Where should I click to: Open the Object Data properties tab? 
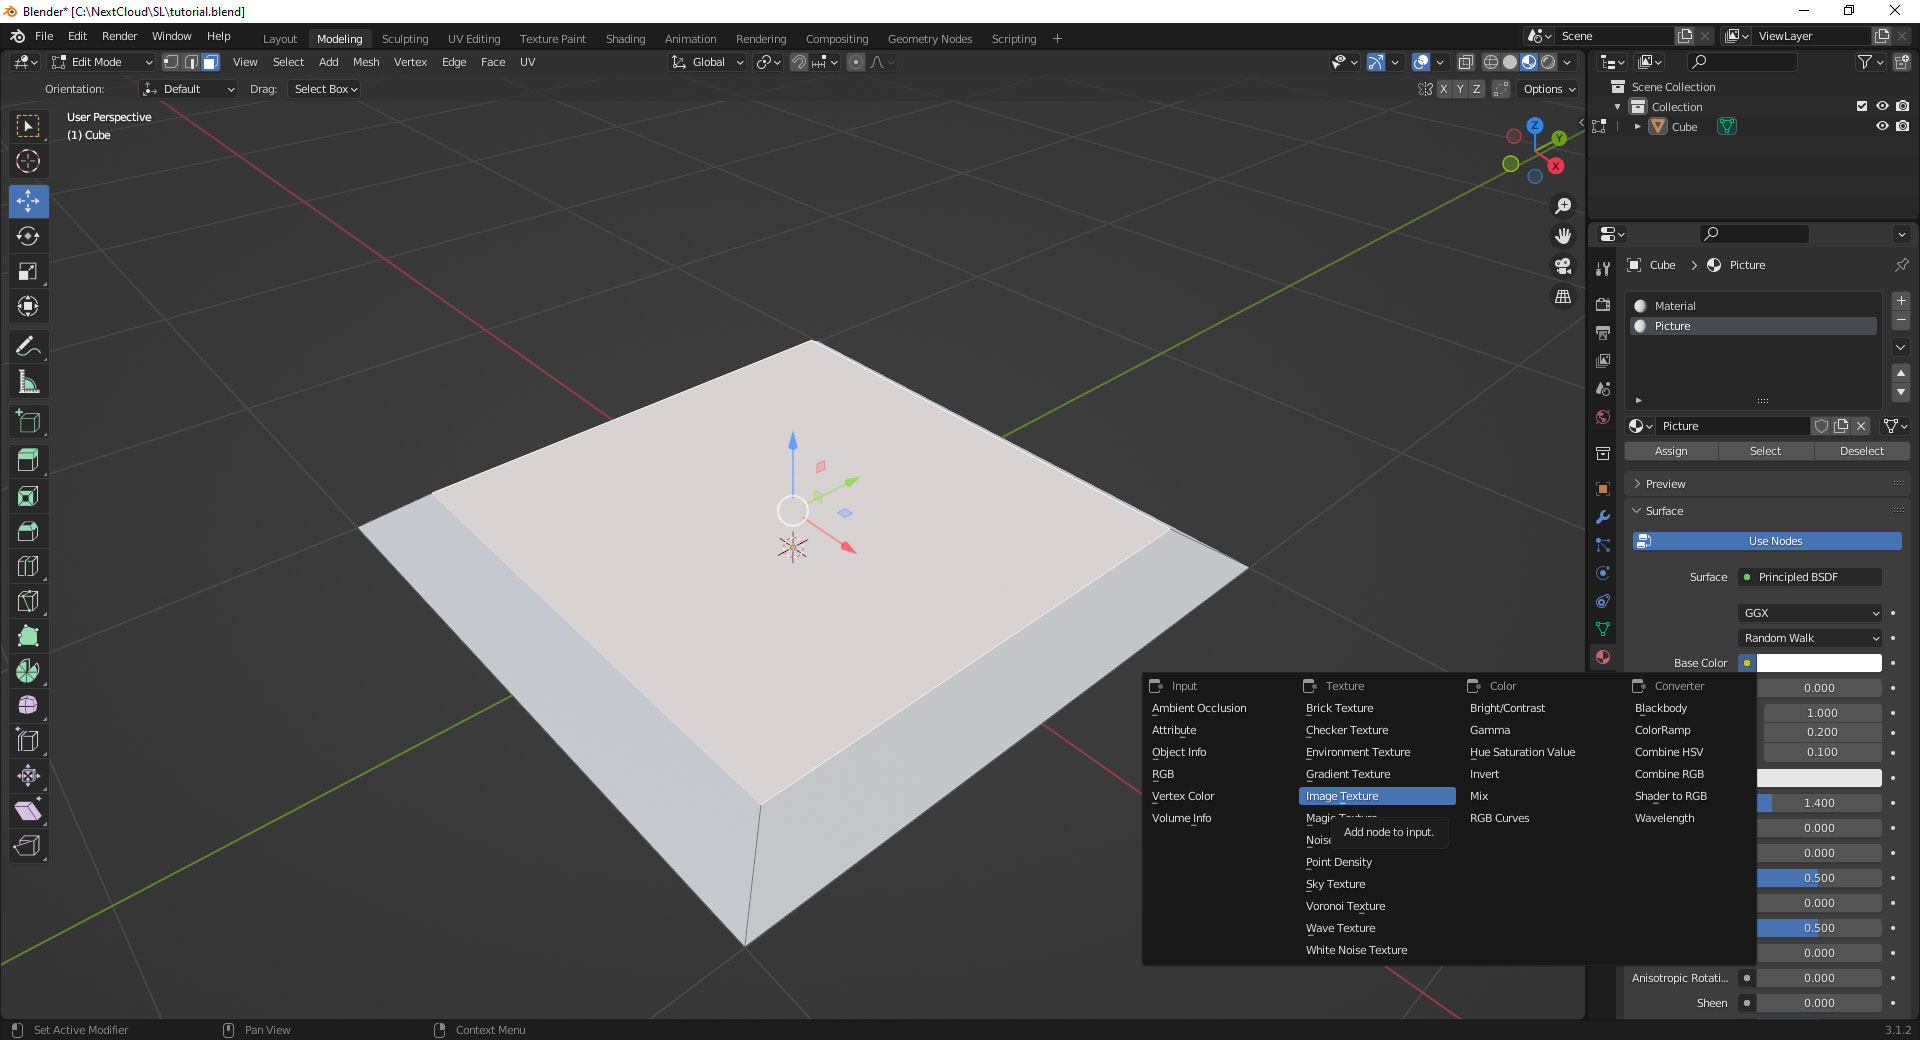(x=1603, y=629)
